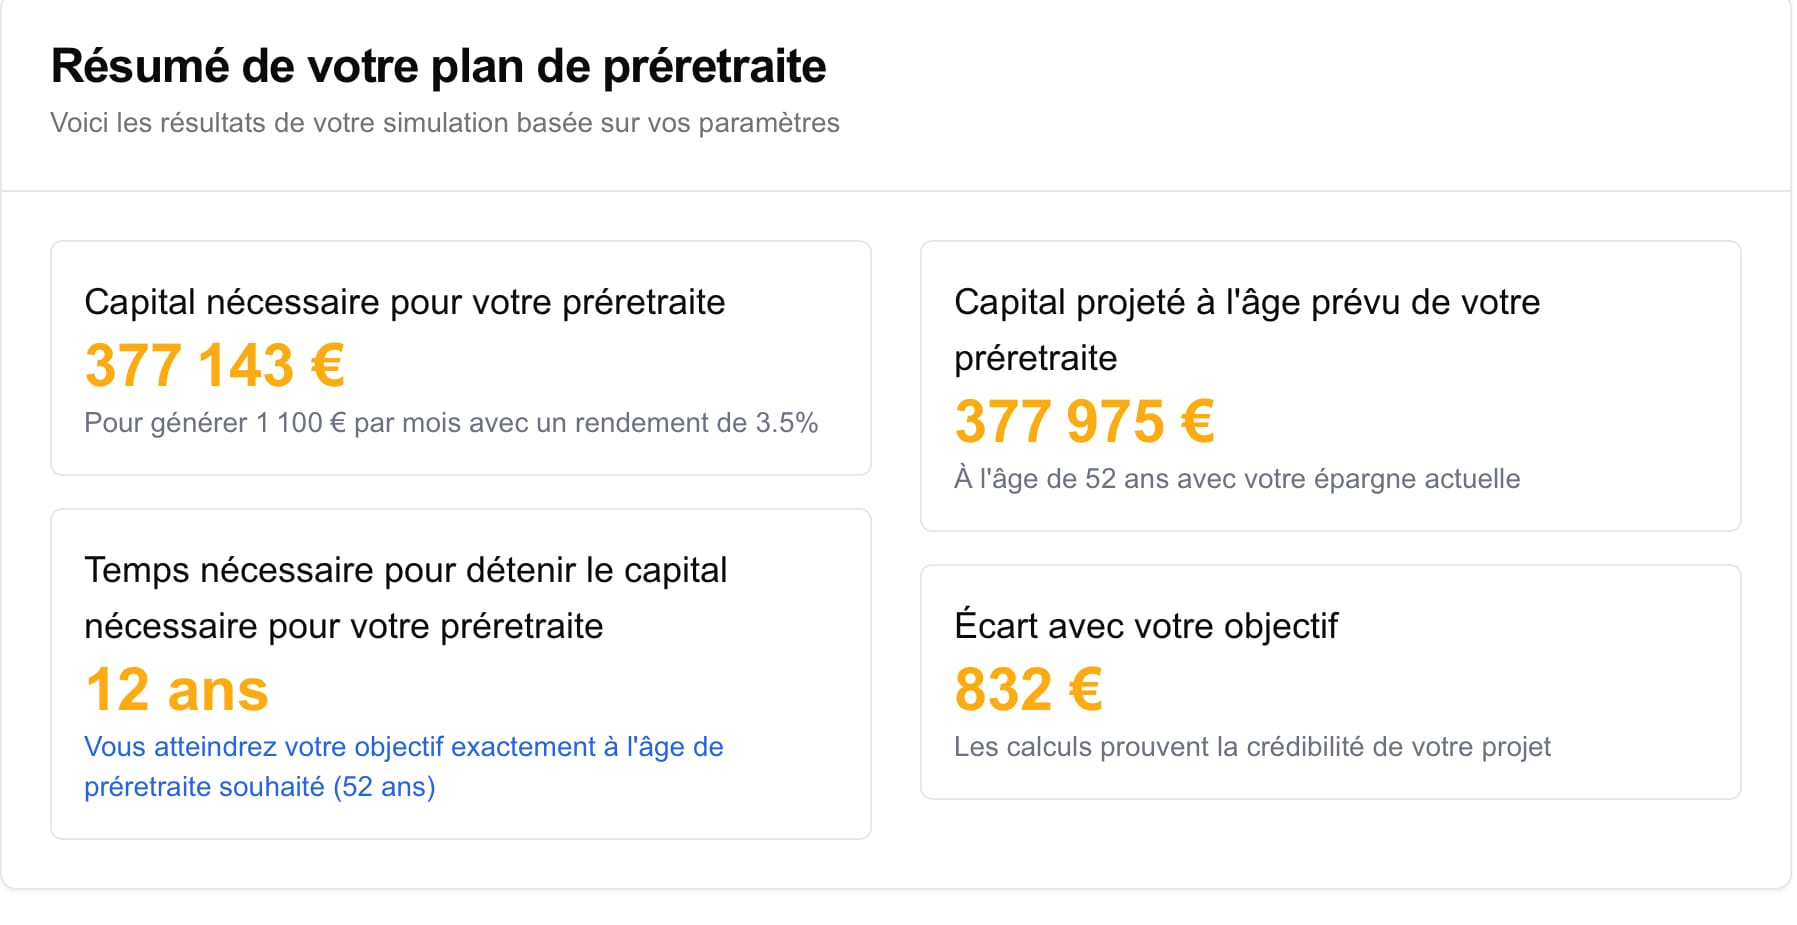Screen dimensions: 1797x925
Task: Click the Les calculs prouvent la crédibilité text
Action: coord(1252,747)
